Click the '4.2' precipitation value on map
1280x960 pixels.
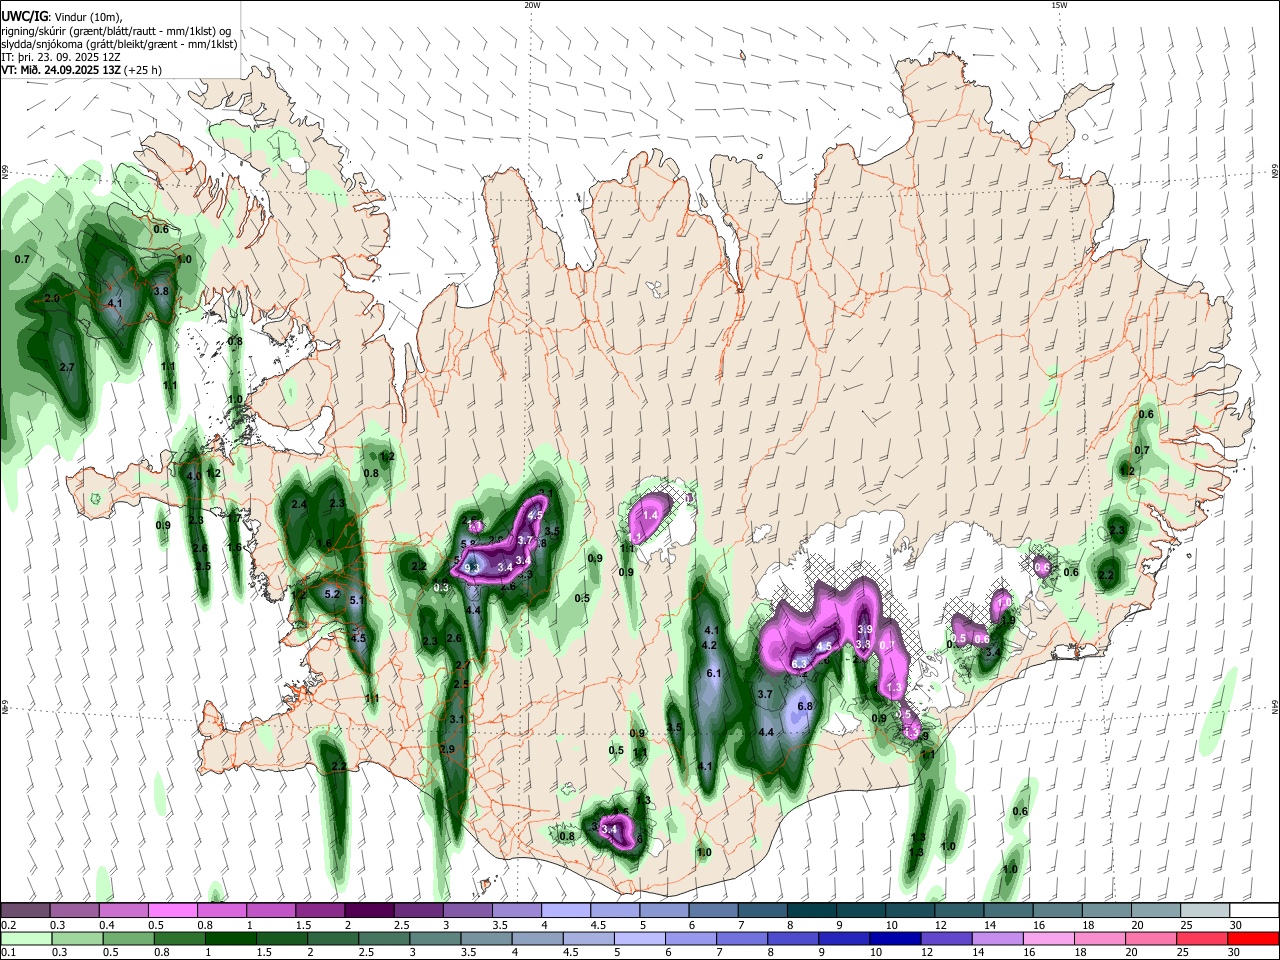(x=710, y=646)
